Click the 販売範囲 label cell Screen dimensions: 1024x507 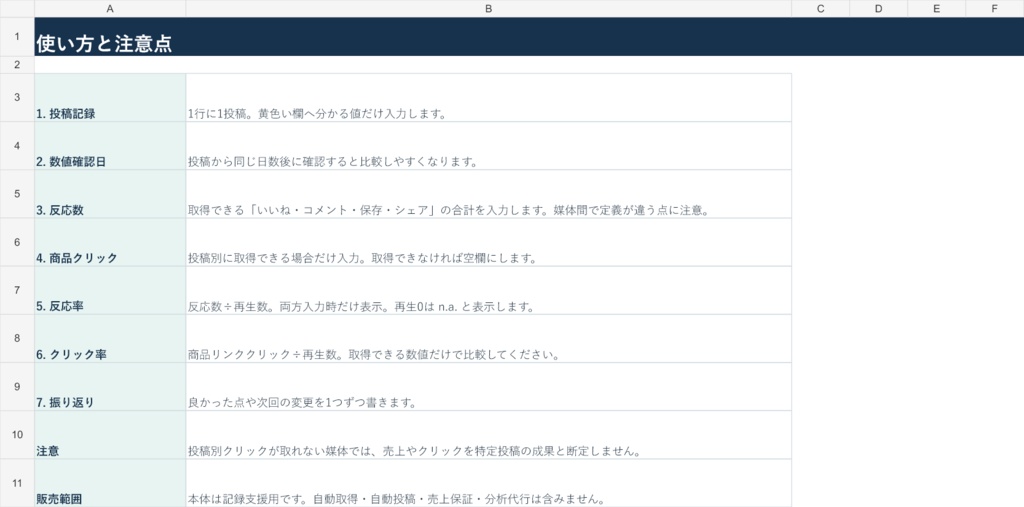point(110,483)
